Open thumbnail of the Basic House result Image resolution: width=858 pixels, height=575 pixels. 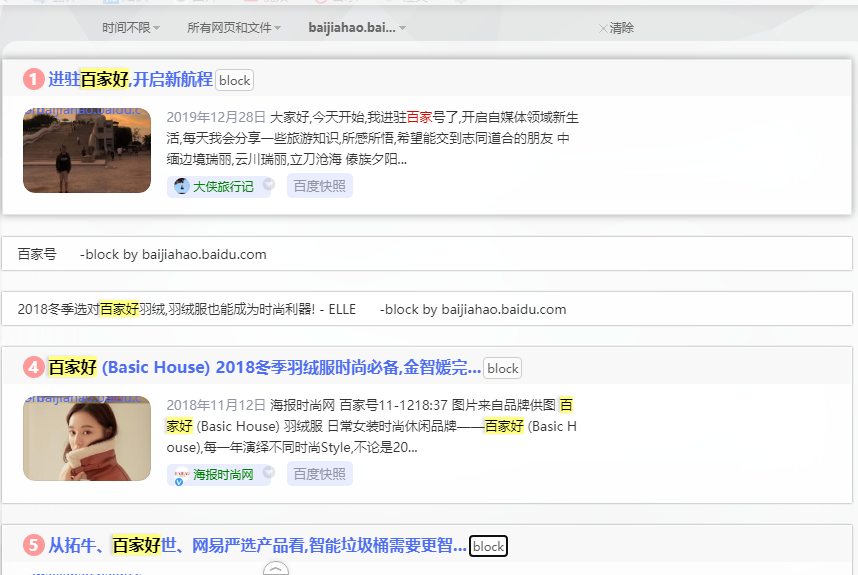(87, 438)
